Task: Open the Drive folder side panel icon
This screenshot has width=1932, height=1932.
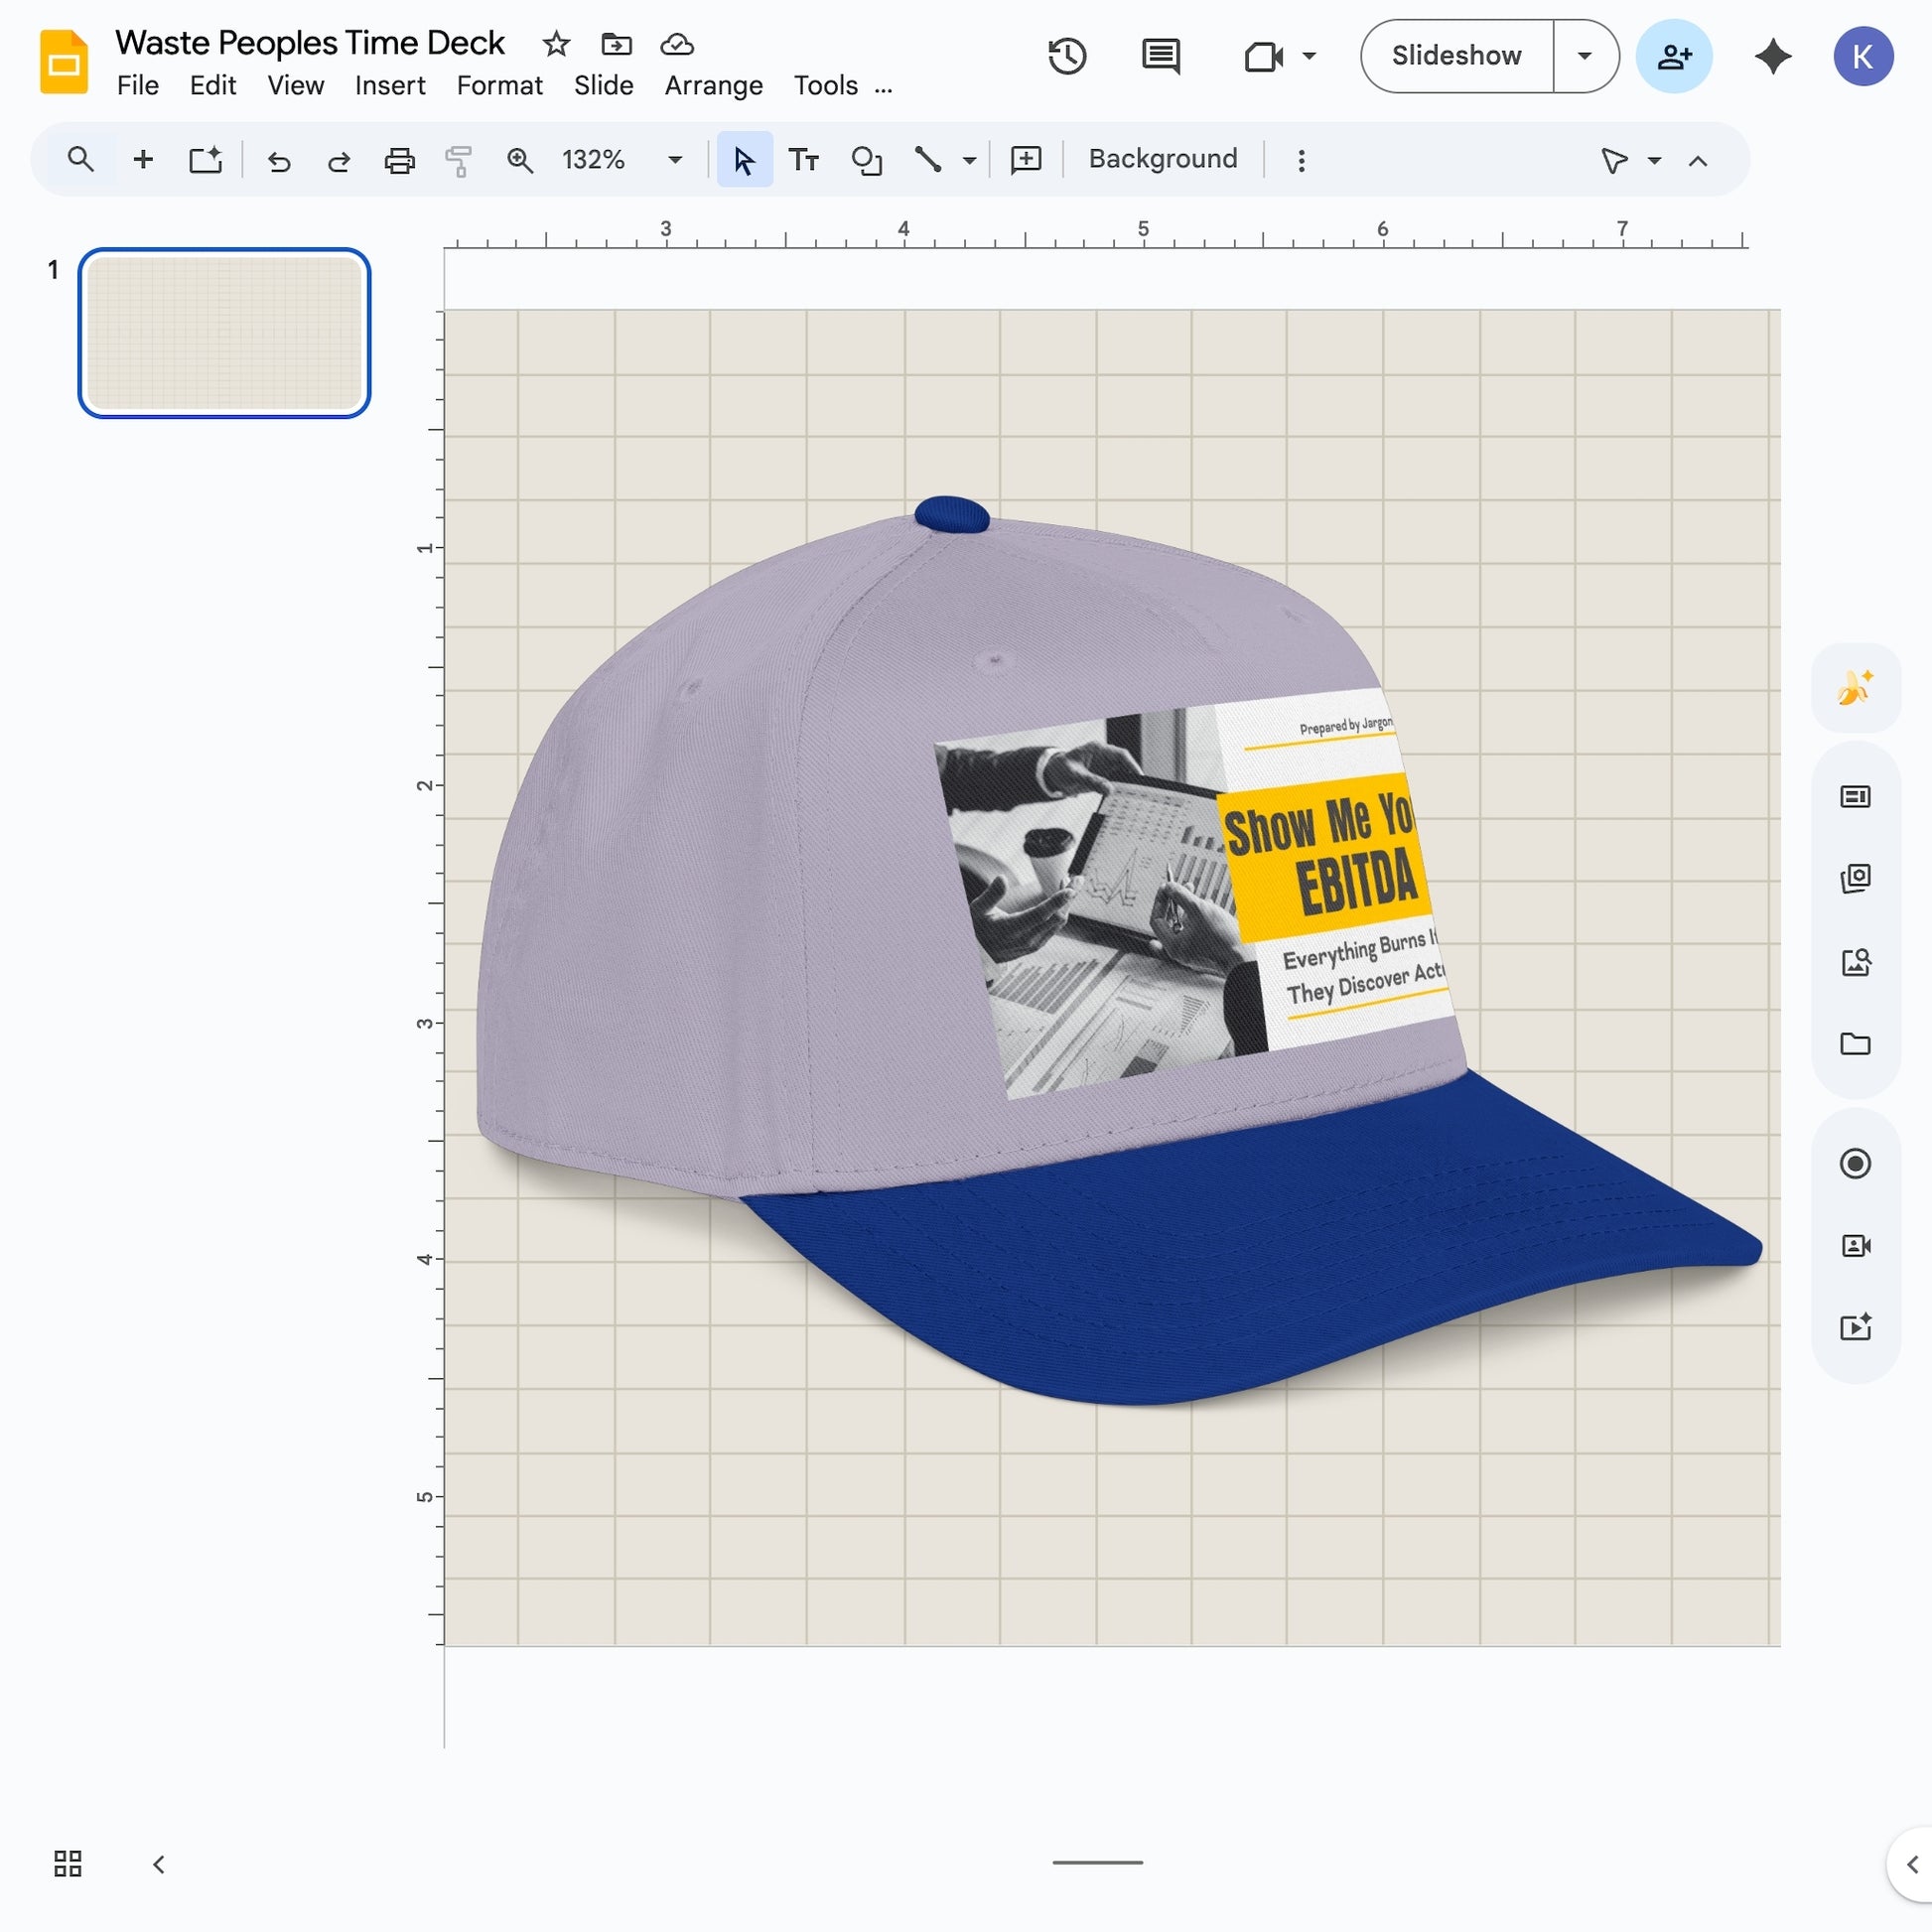Action: tap(1855, 1044)
